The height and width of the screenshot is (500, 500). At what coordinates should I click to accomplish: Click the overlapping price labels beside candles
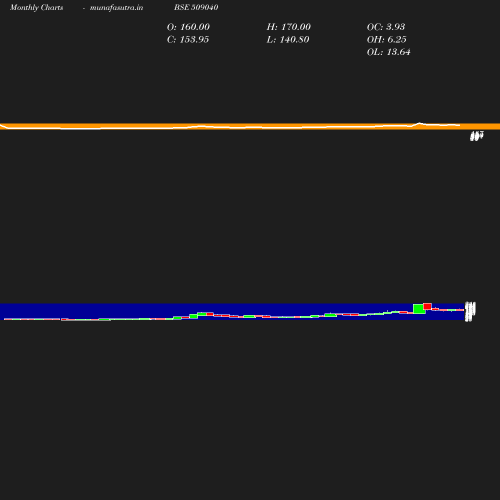470,312
